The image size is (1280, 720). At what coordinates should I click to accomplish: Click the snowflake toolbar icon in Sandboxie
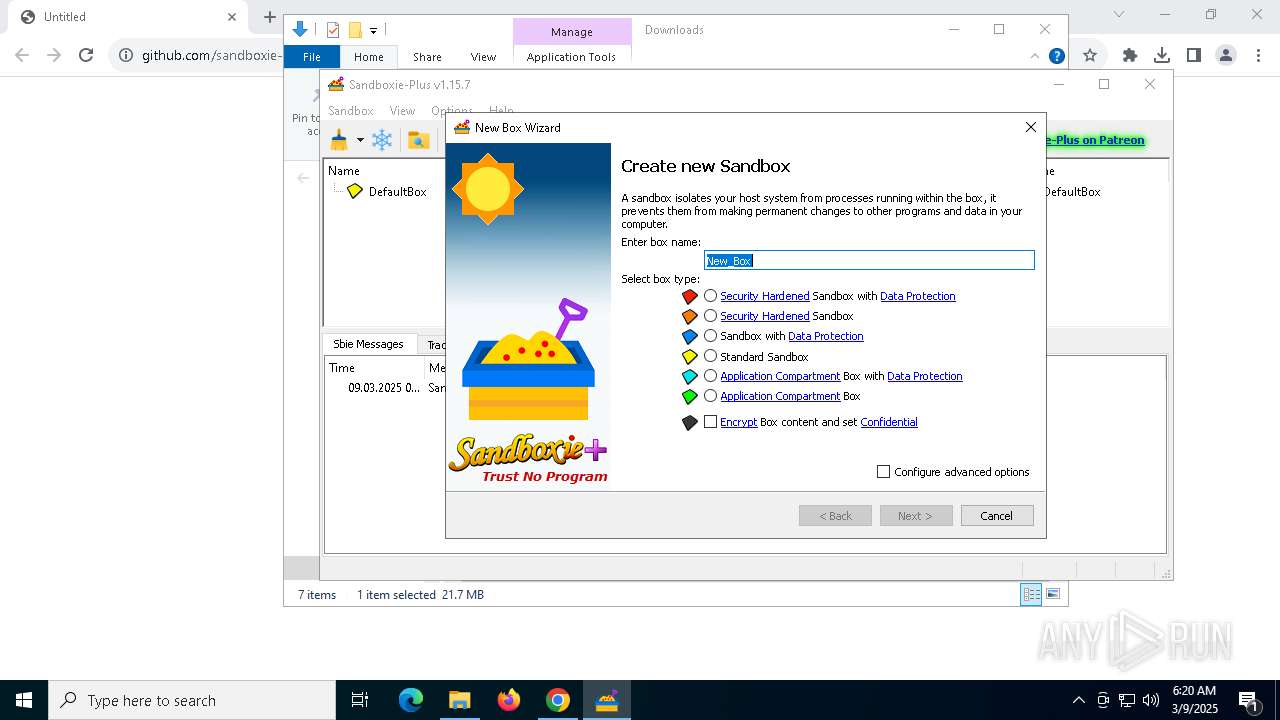382,140
